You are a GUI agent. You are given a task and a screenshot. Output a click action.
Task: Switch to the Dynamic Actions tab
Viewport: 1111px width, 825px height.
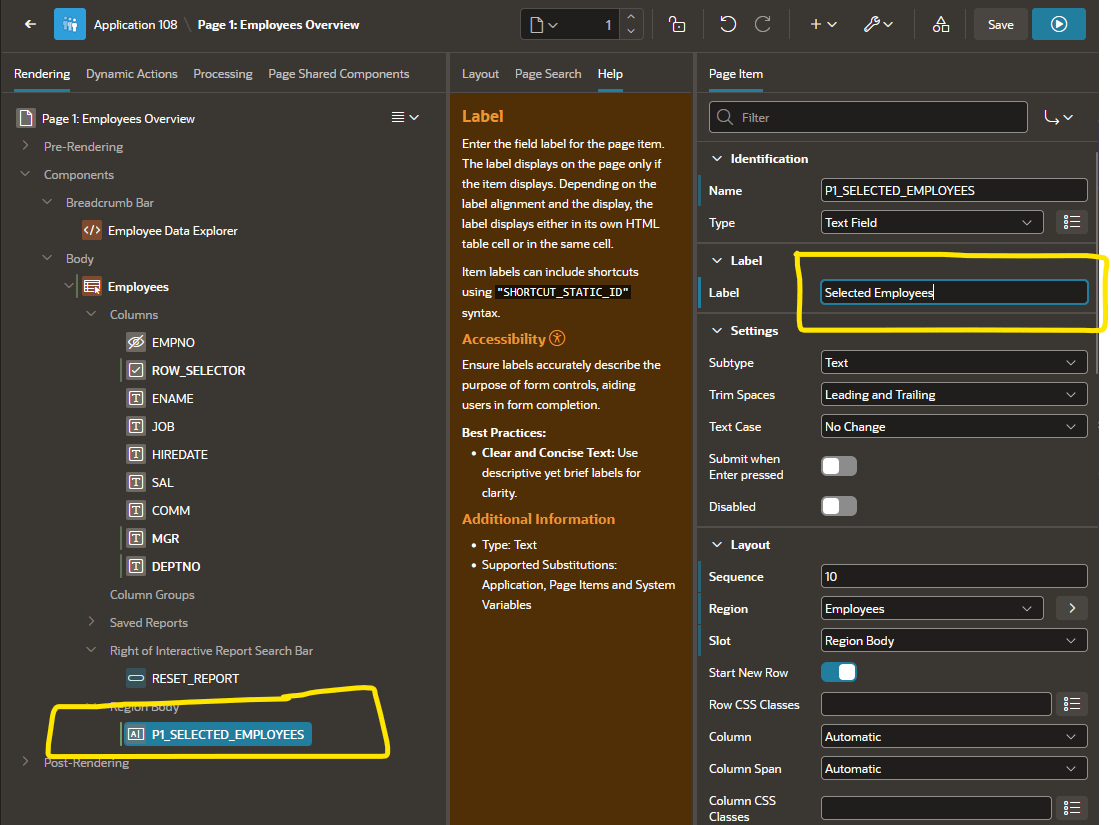[132, 74]
